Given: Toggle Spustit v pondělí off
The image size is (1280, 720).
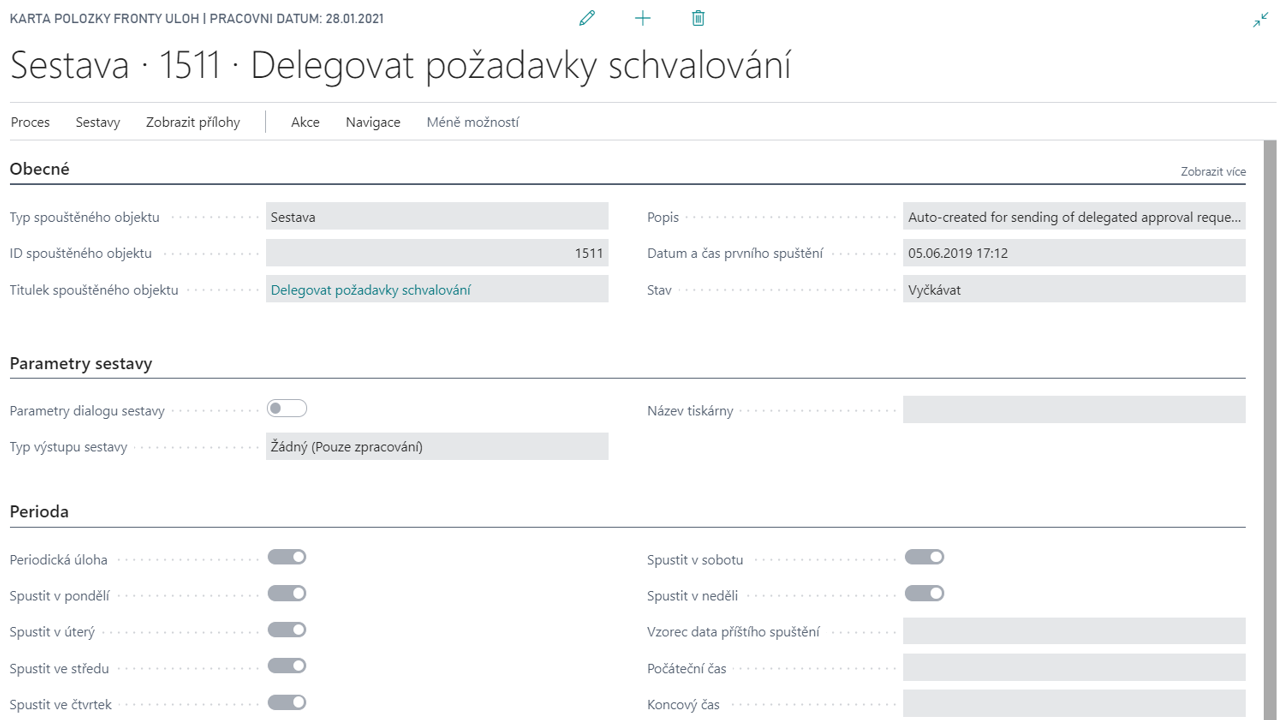Looking at the screenshot, I should click(287, 593).
